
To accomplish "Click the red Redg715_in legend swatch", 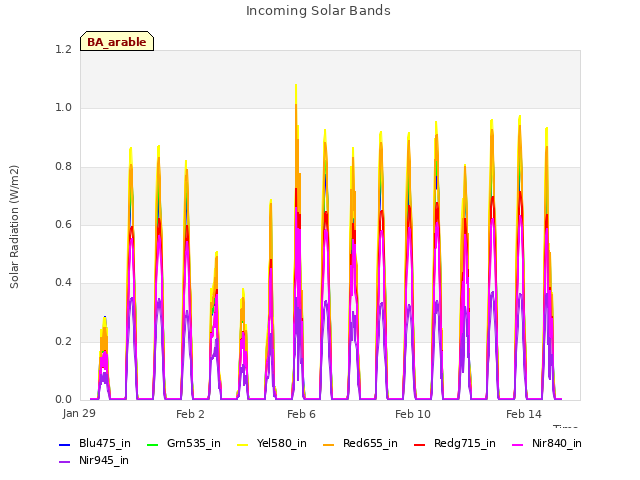I will coord(420,444).
